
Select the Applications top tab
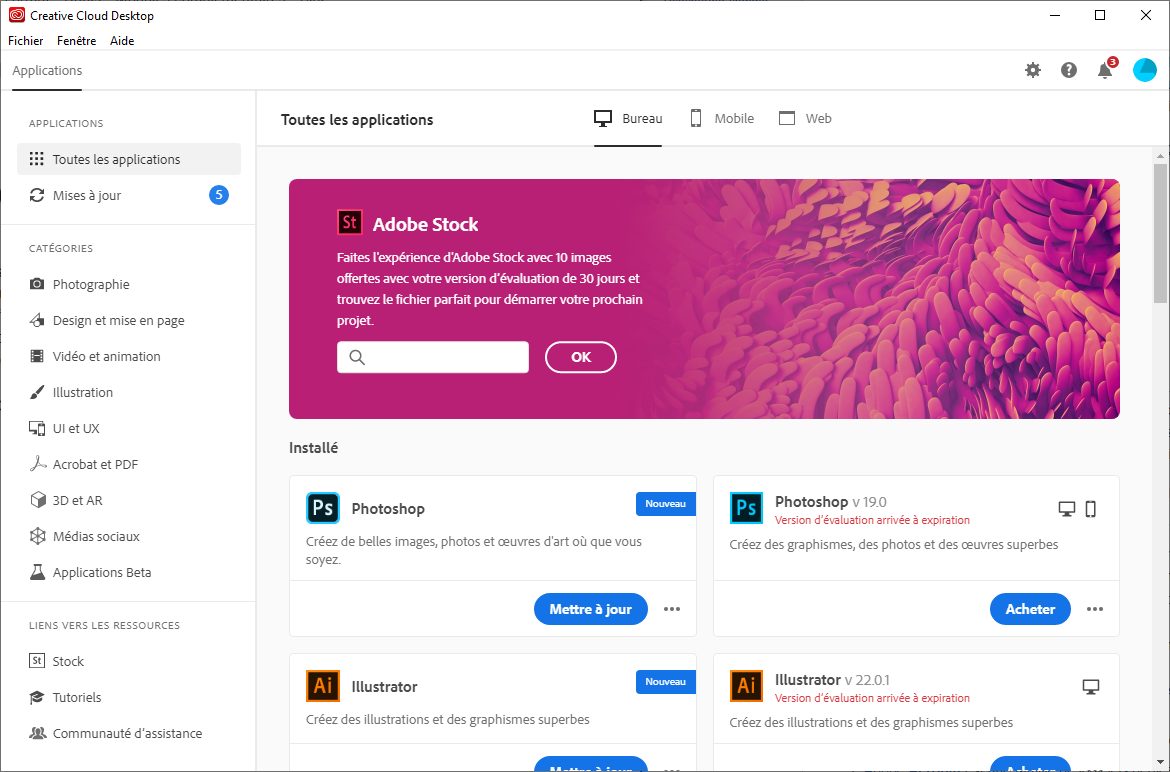[x=47, y=71]
